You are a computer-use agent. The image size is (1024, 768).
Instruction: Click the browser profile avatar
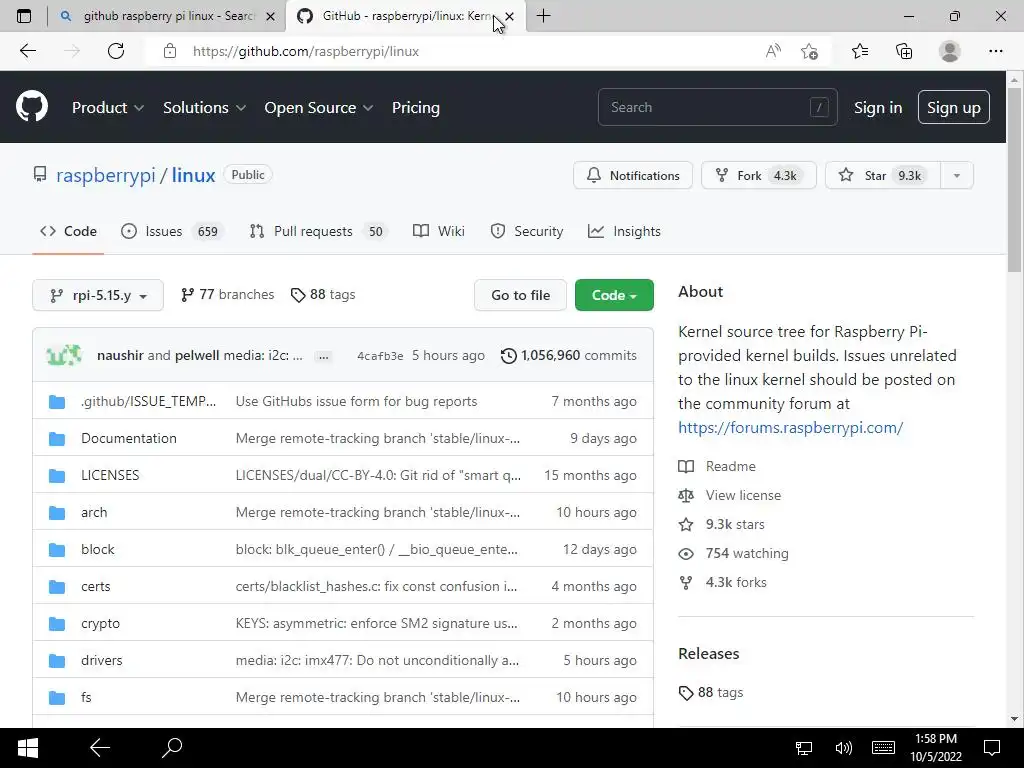point(950,51)
